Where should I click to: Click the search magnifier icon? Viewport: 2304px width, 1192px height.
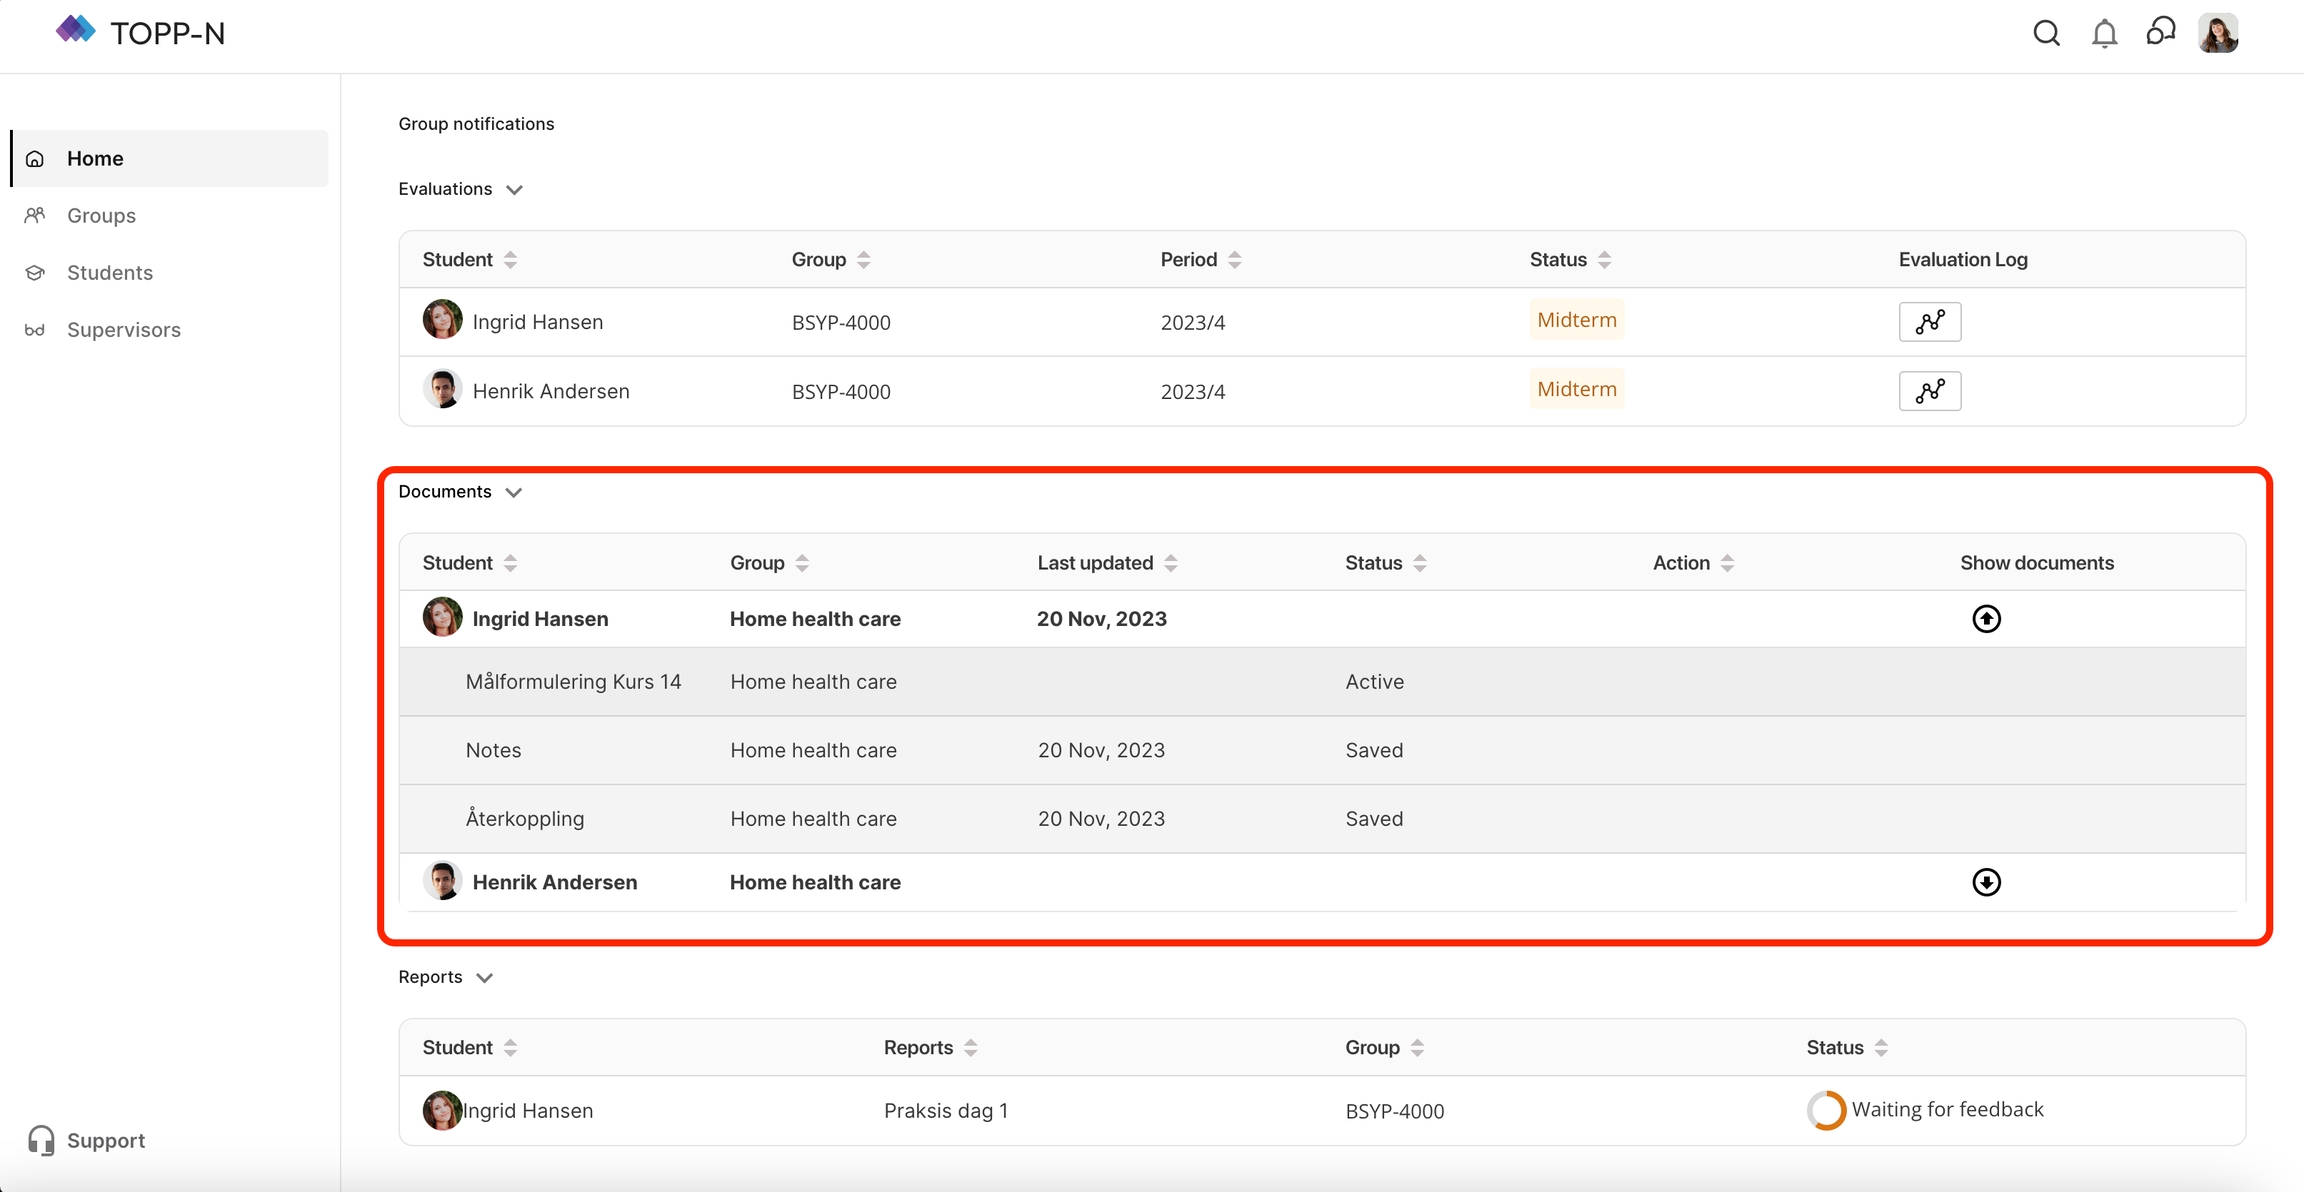pyautogui.click(x=2046, y=33)
